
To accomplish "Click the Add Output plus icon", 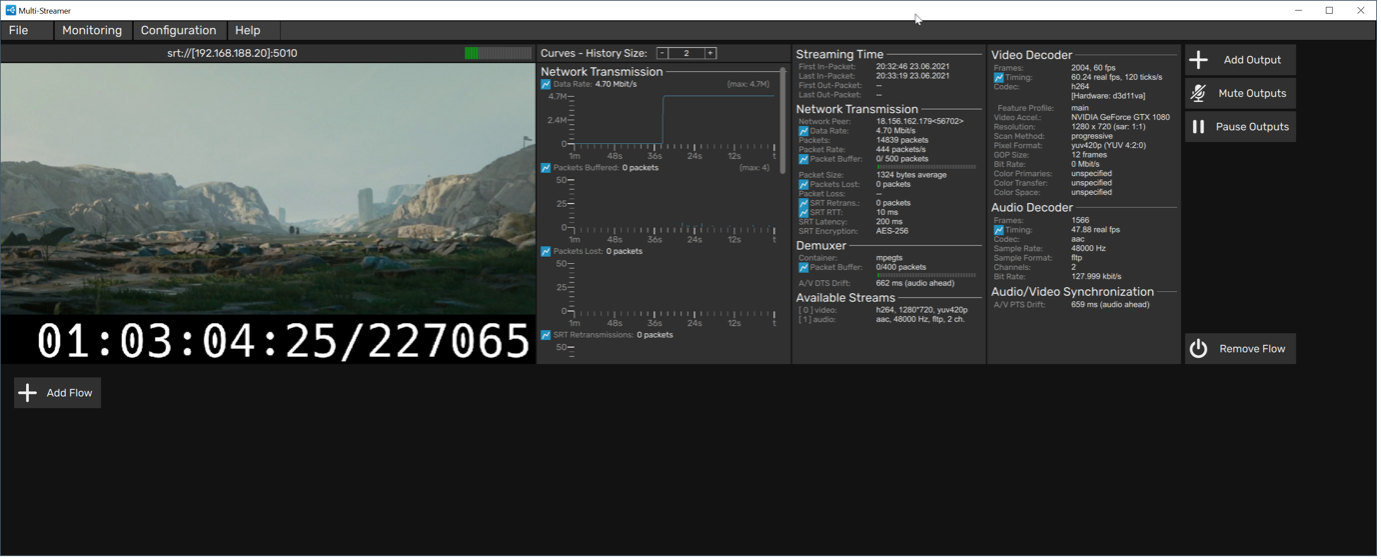I will (1199, 60).
